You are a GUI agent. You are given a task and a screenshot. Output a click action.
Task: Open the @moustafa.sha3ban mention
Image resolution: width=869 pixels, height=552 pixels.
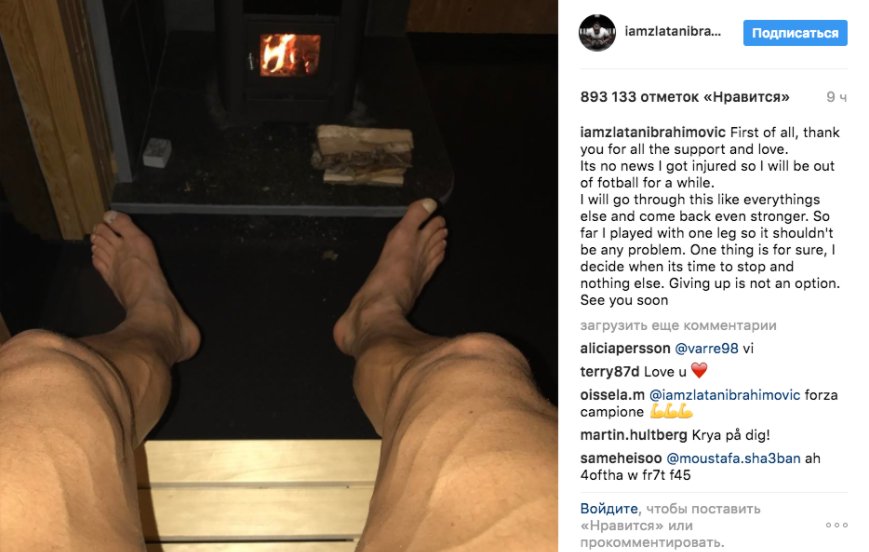(733, 458)
